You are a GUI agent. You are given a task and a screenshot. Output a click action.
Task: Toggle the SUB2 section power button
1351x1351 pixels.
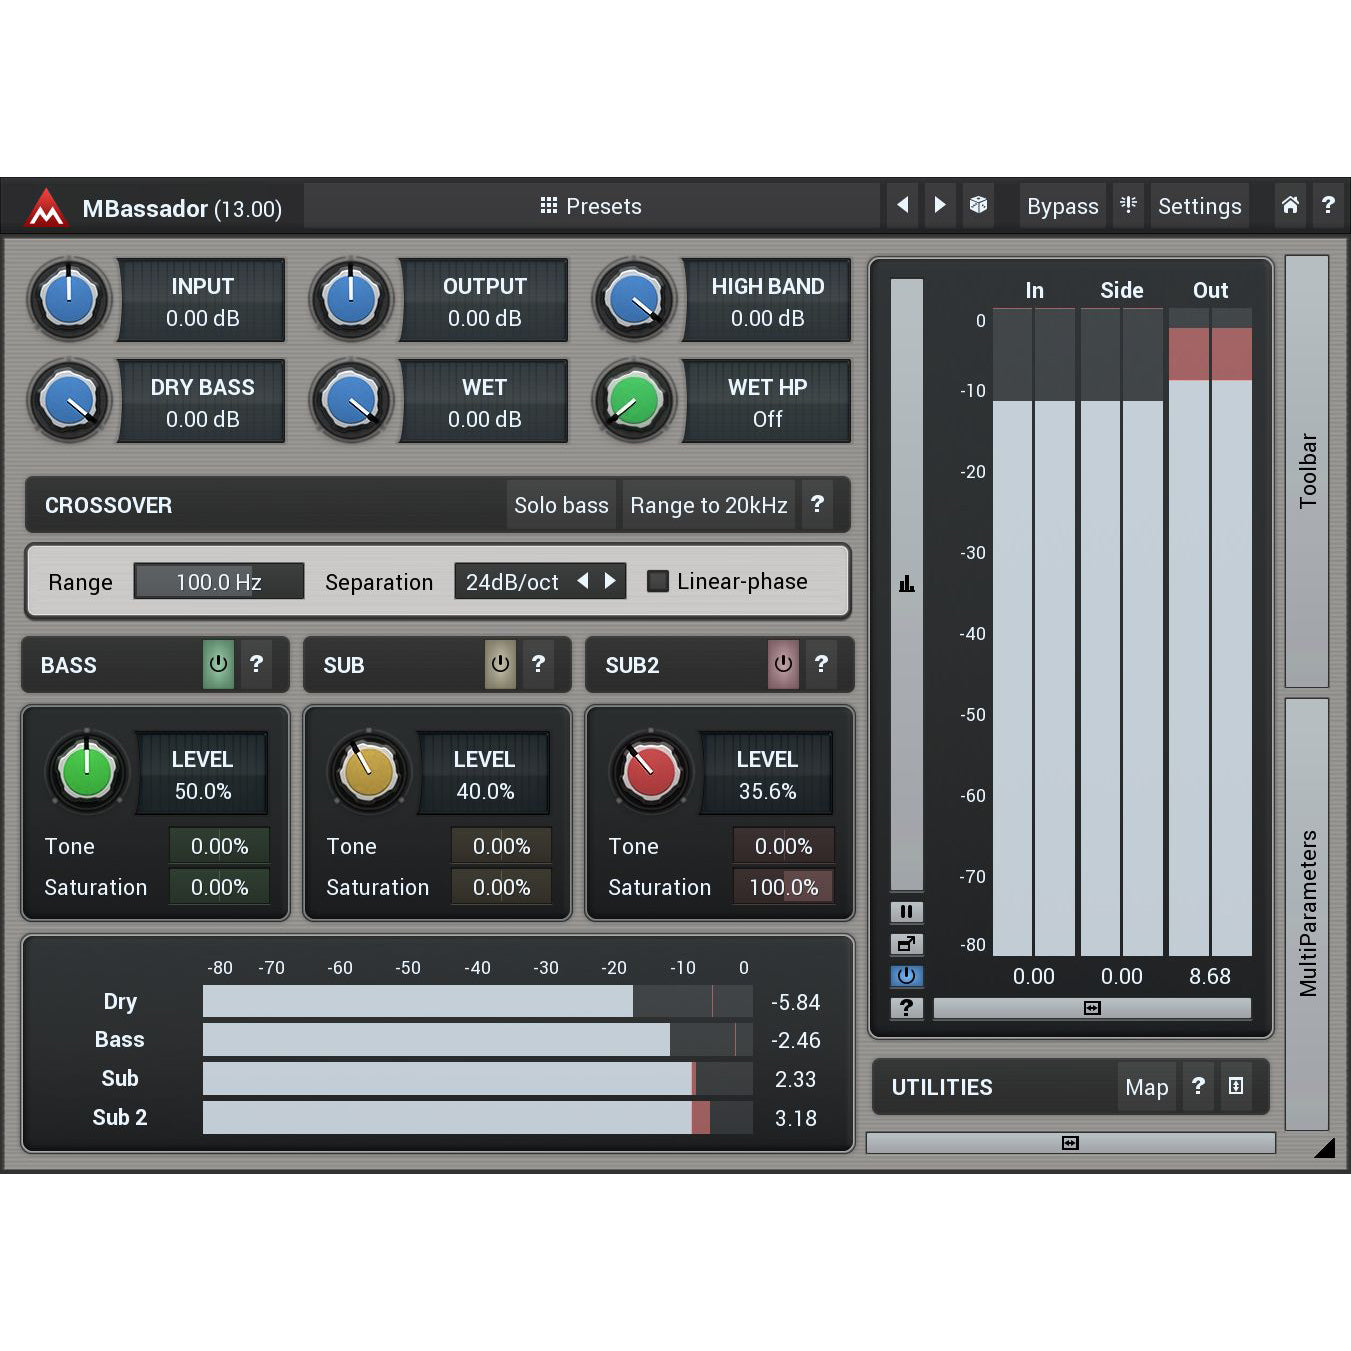tap(783, 664)
